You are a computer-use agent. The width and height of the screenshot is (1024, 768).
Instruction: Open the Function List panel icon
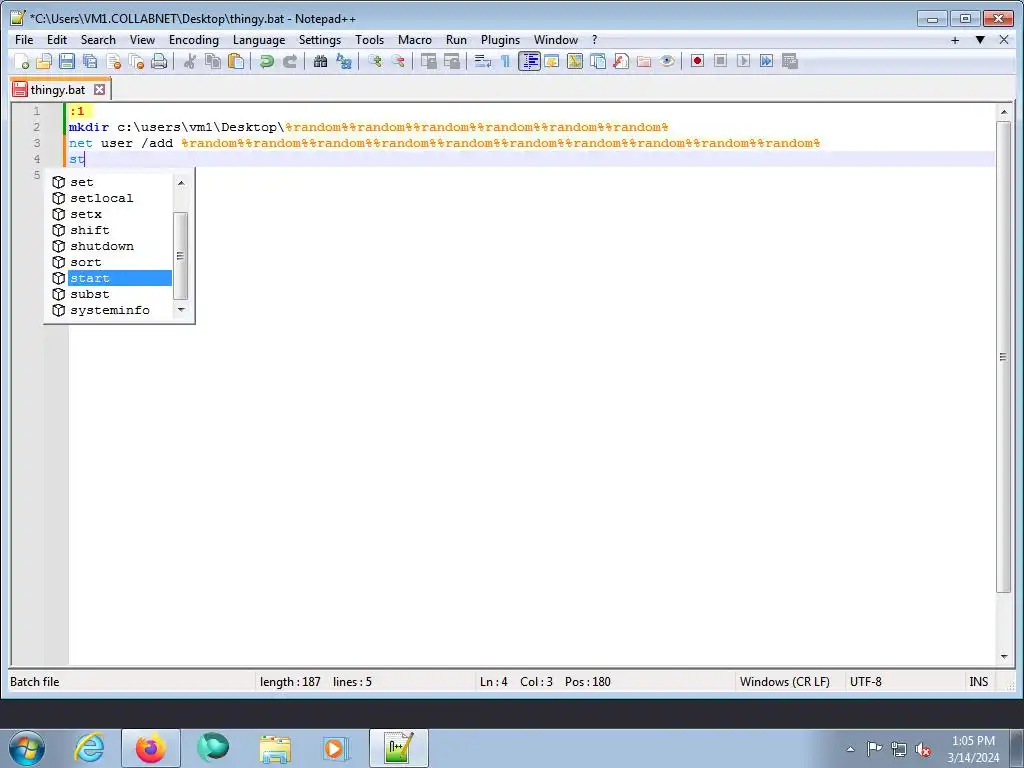pos(621,61)
